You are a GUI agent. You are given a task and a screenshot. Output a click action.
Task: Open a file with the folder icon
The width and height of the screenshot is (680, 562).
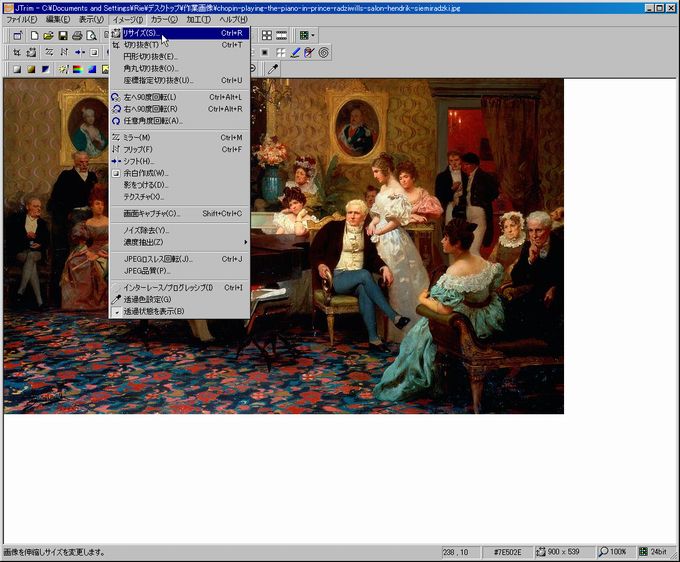click(48, 36)
